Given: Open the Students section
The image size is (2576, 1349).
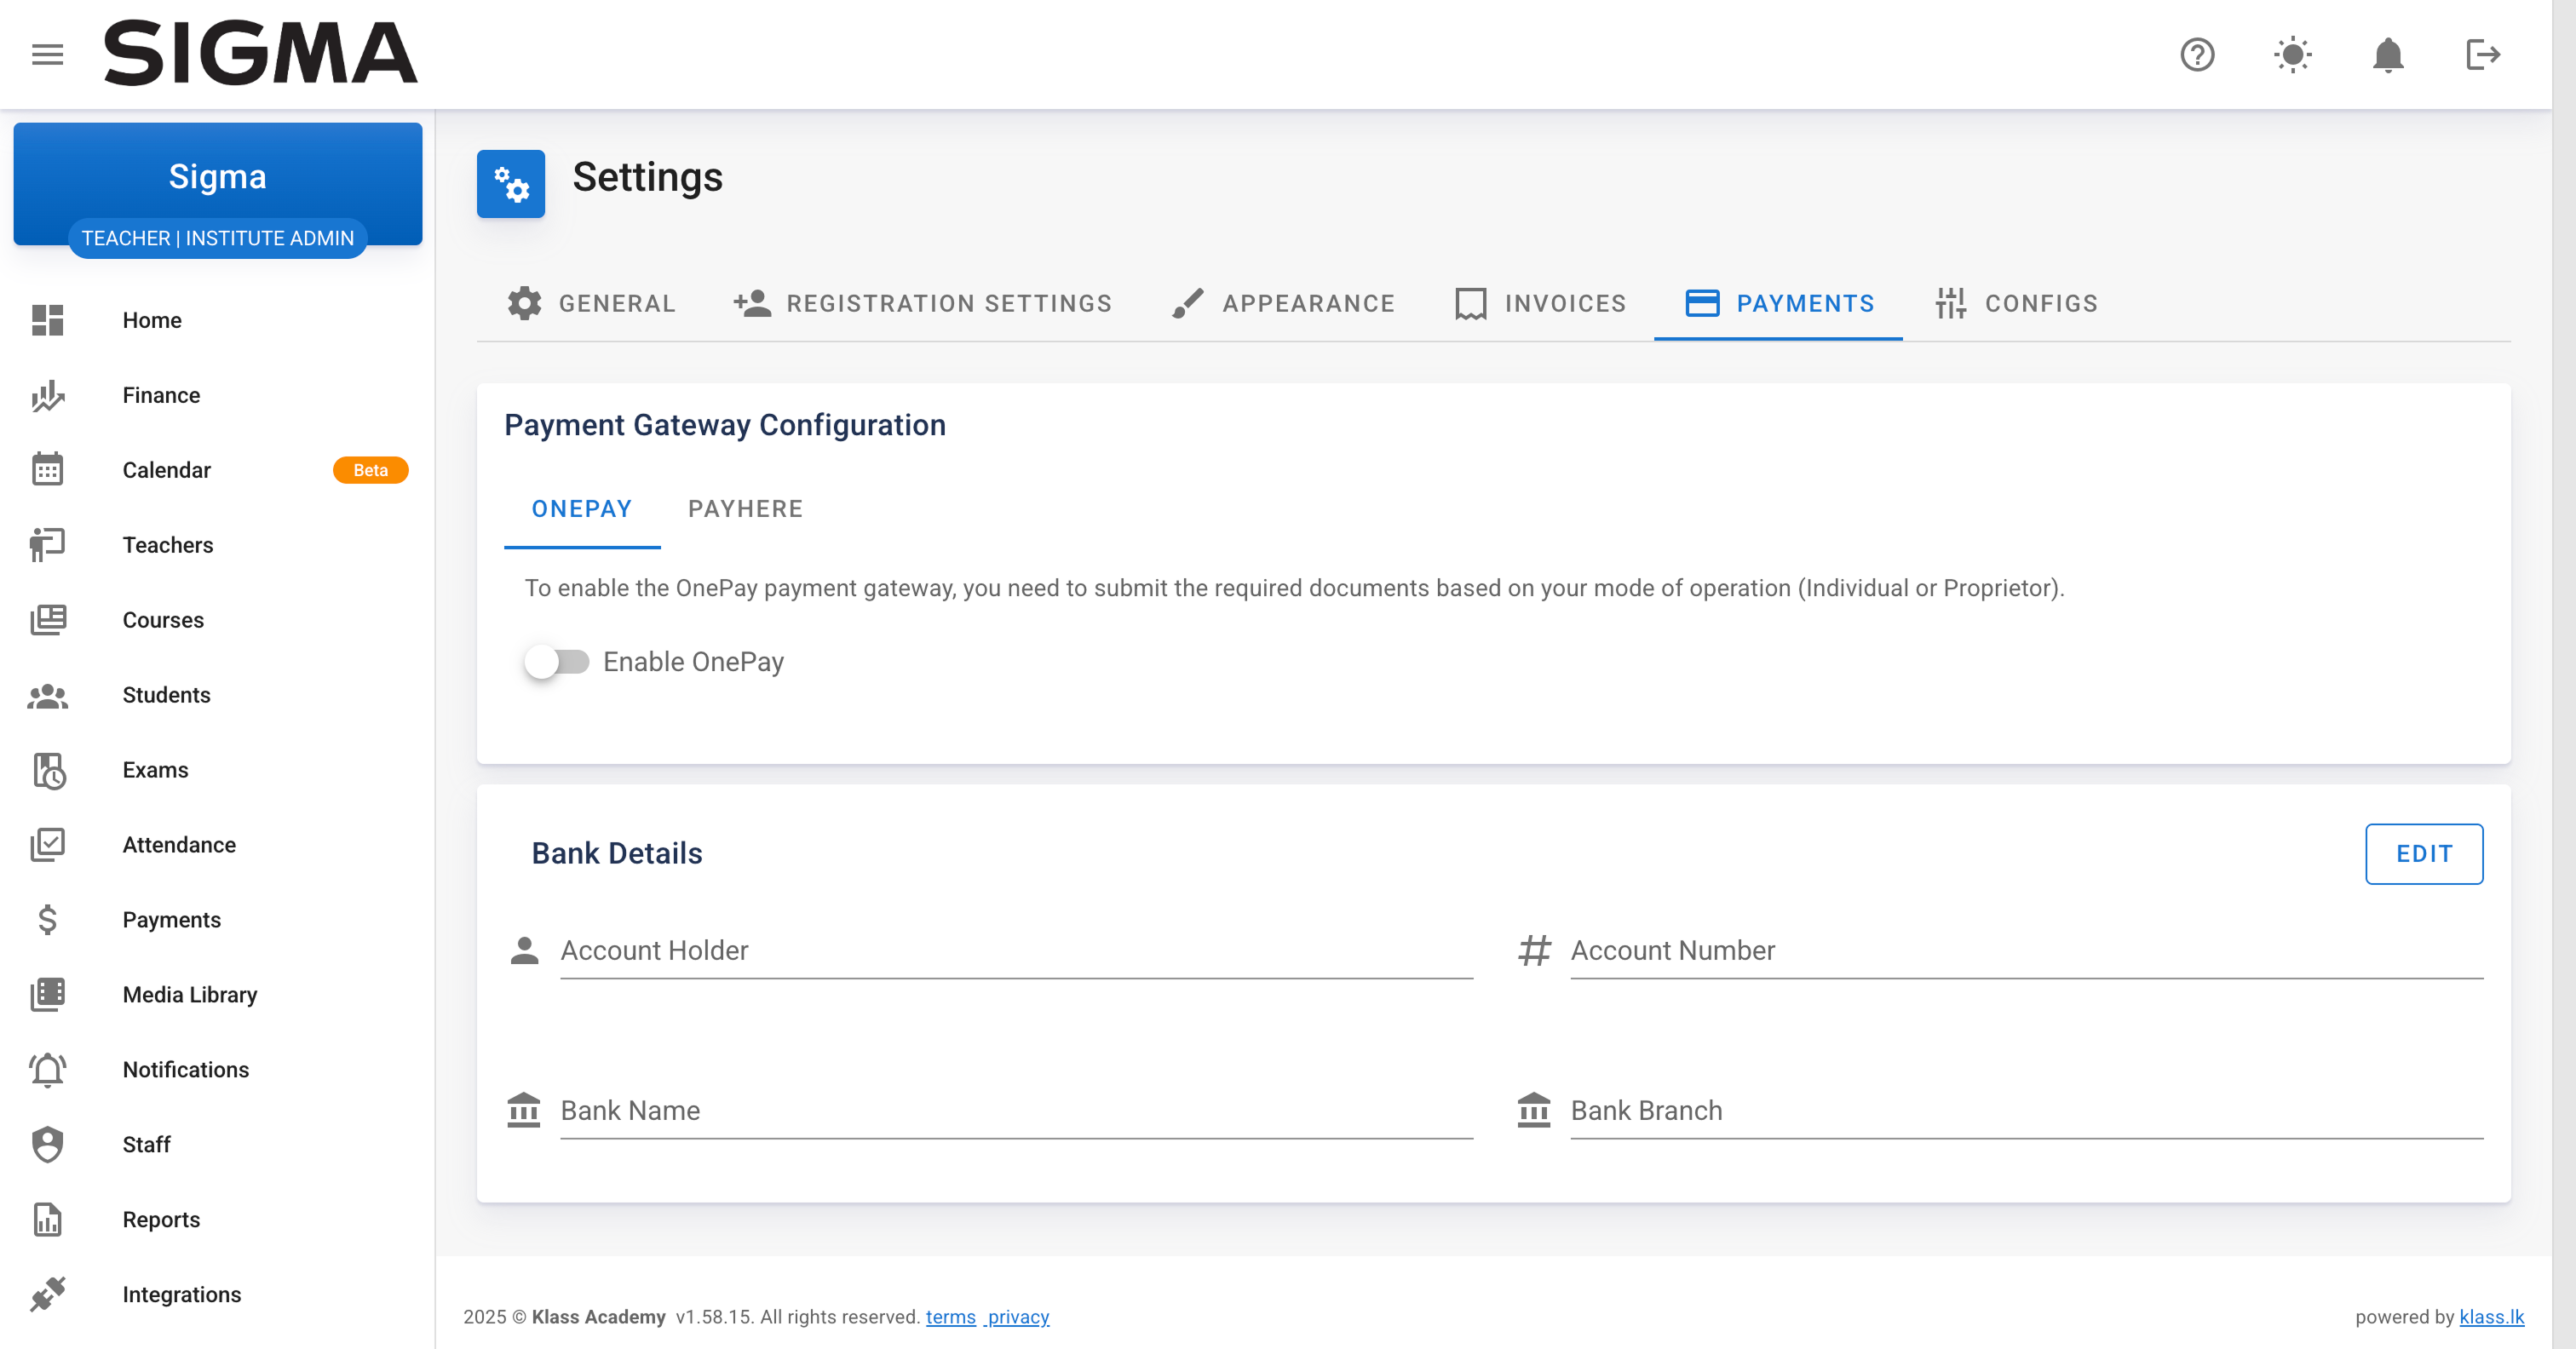Looking at the screenshot, I should tap(166, 694).
